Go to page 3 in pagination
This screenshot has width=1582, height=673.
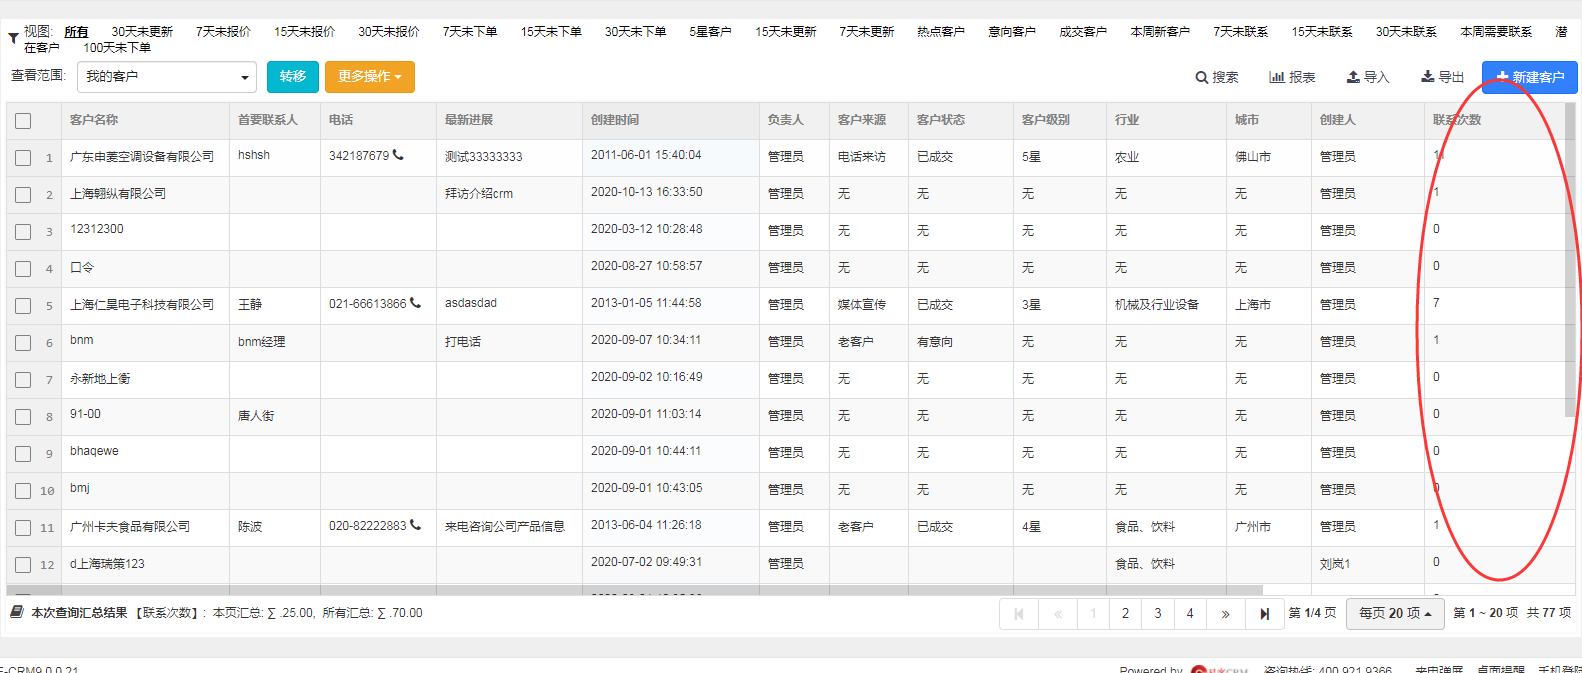pos(1158,614)
